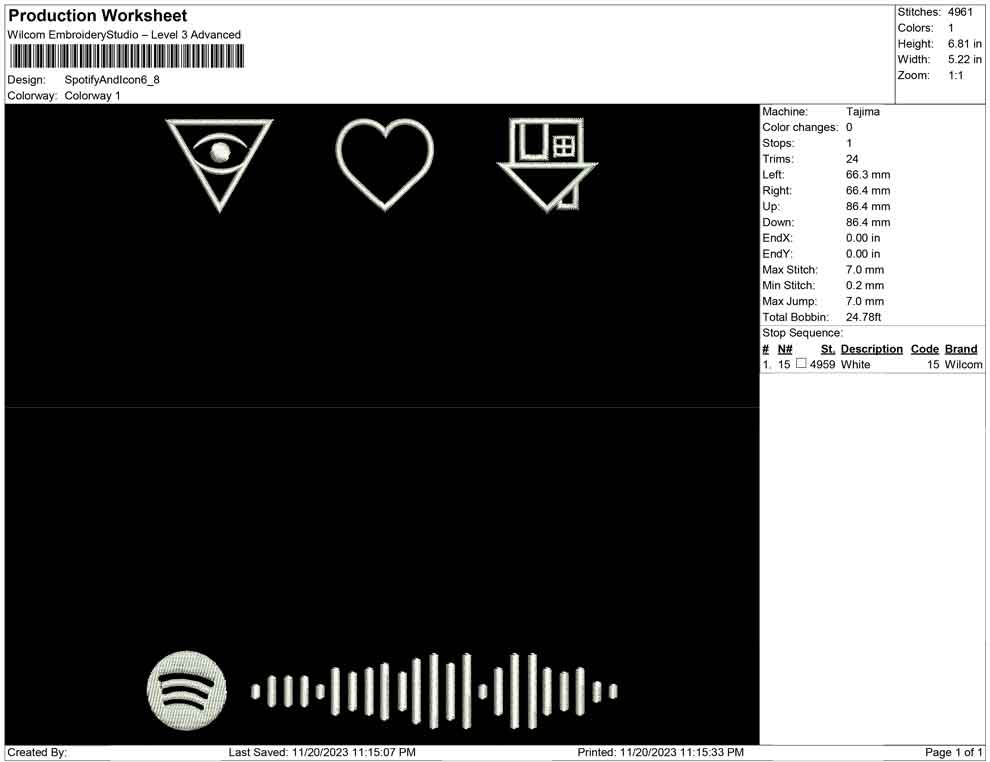Click the Stitches value '4961'
The width and height of the screenshot is (990, 762).
(x=960, y=12)
